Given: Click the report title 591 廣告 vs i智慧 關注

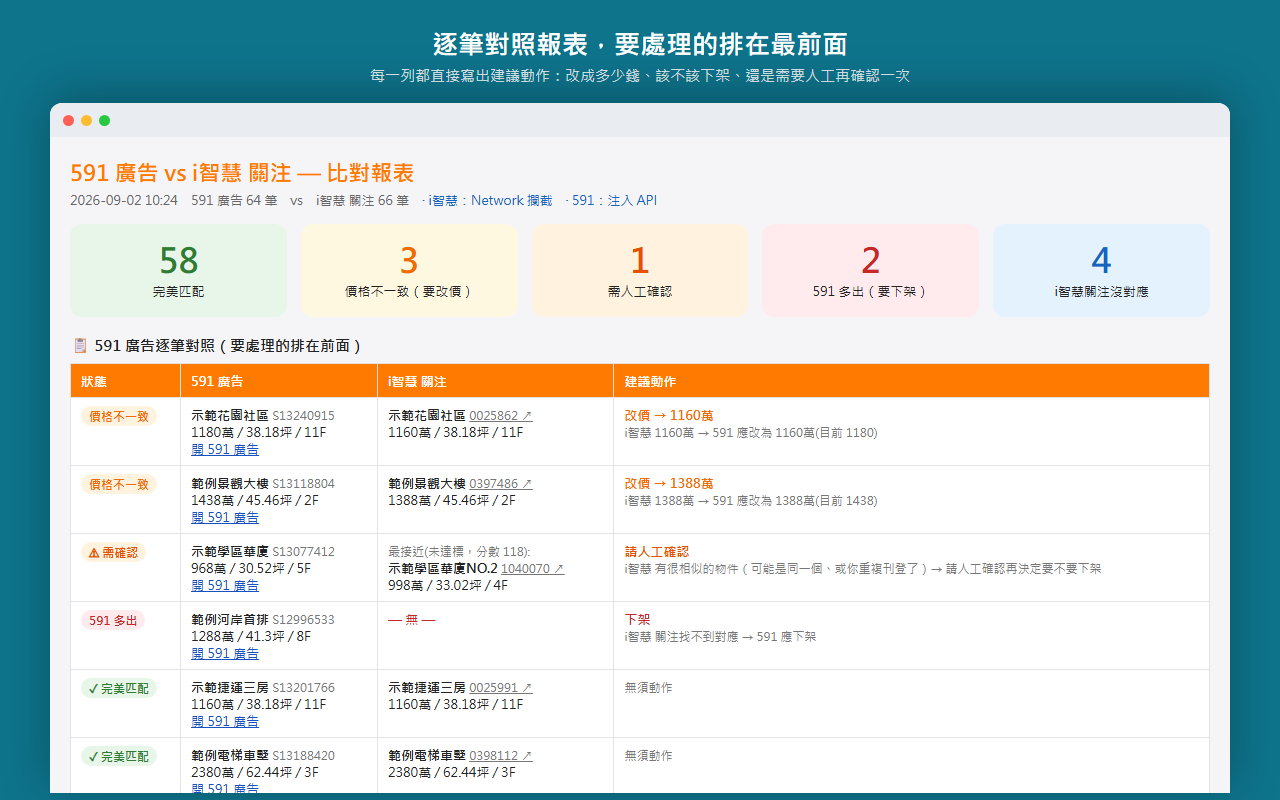Looking at the screenshot, I should tap(242, 172).
